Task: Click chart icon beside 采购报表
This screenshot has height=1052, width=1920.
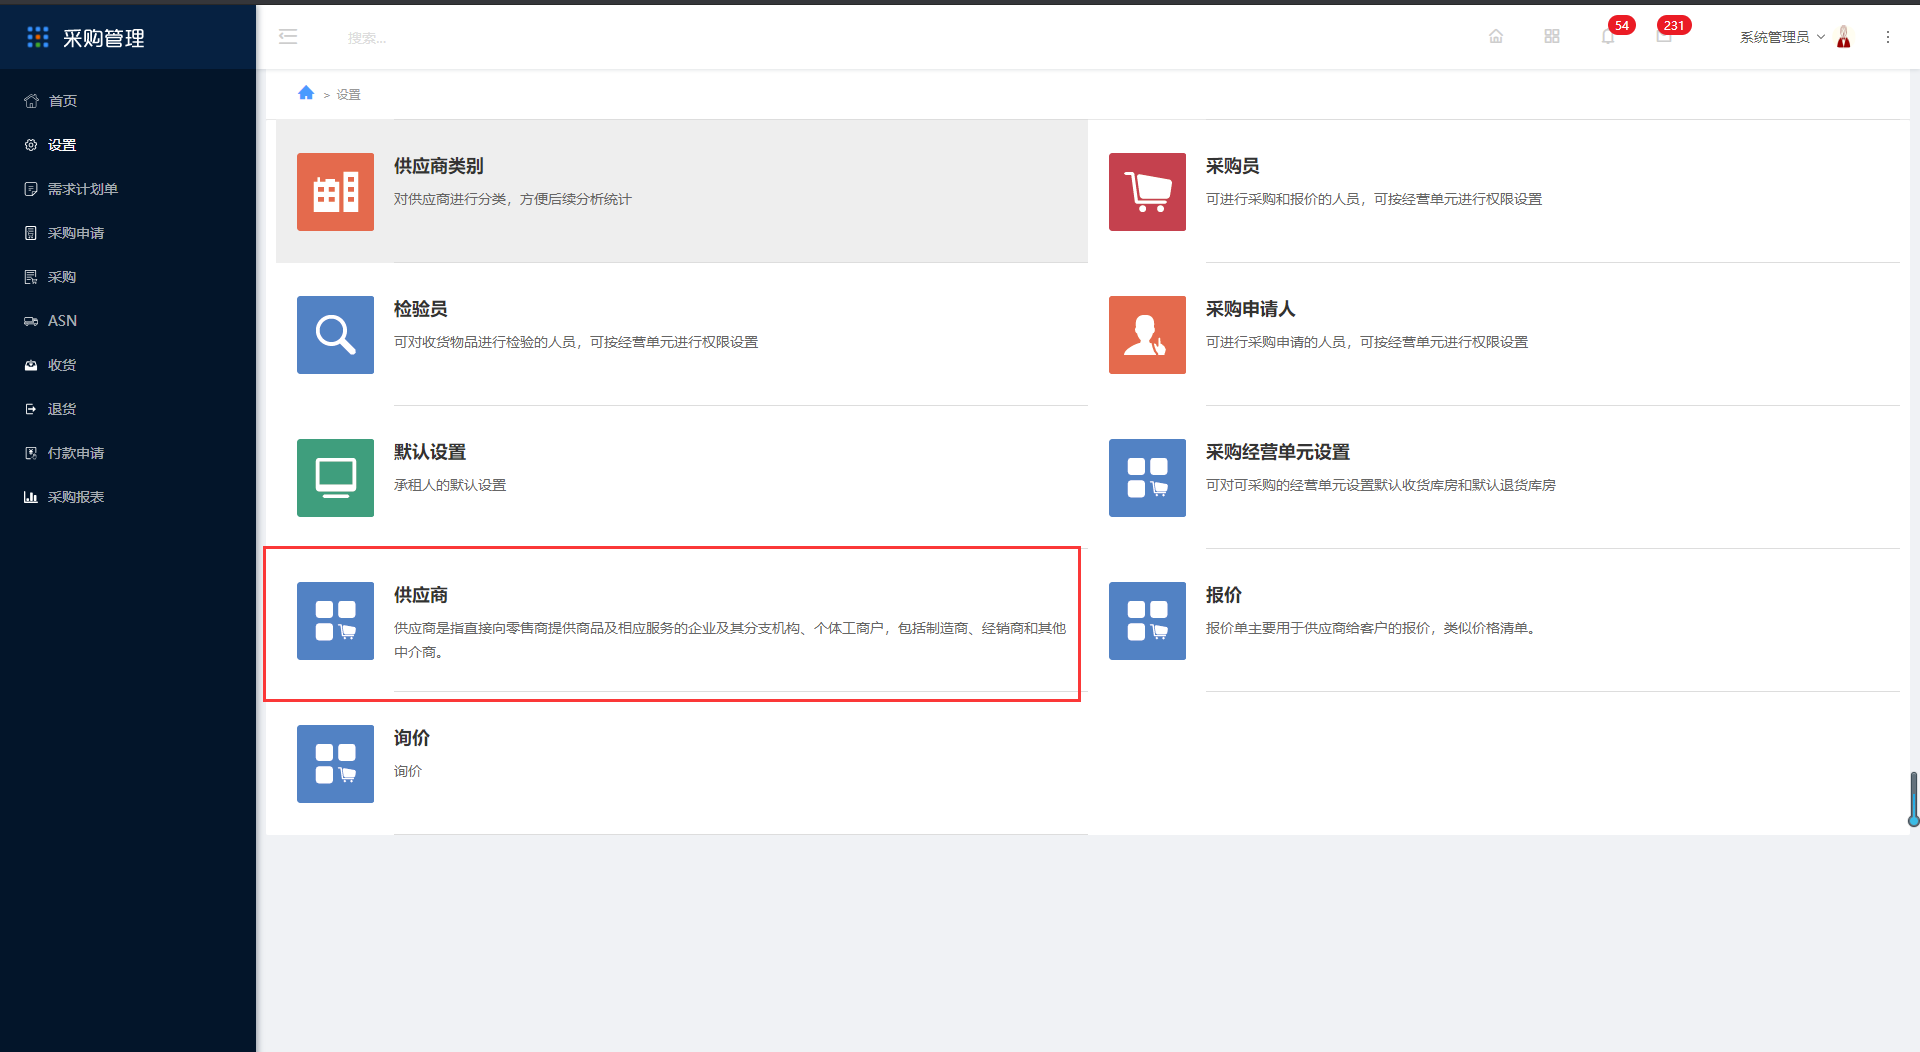Action: [31, 497]
